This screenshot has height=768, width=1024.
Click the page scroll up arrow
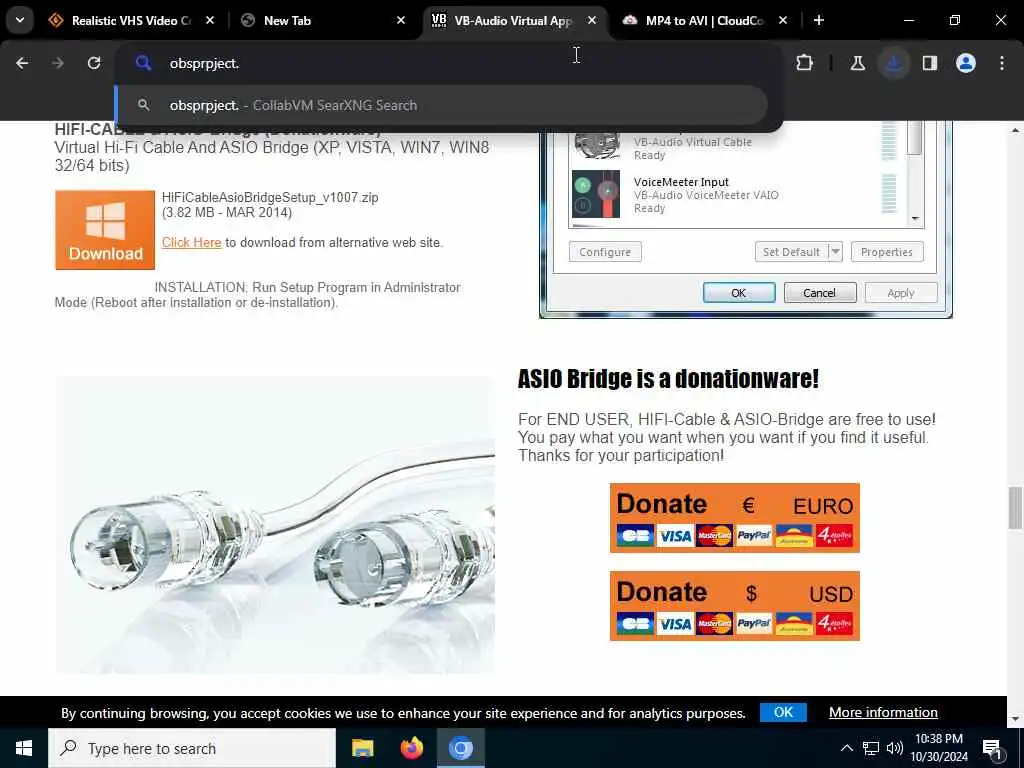(1015, 130)
